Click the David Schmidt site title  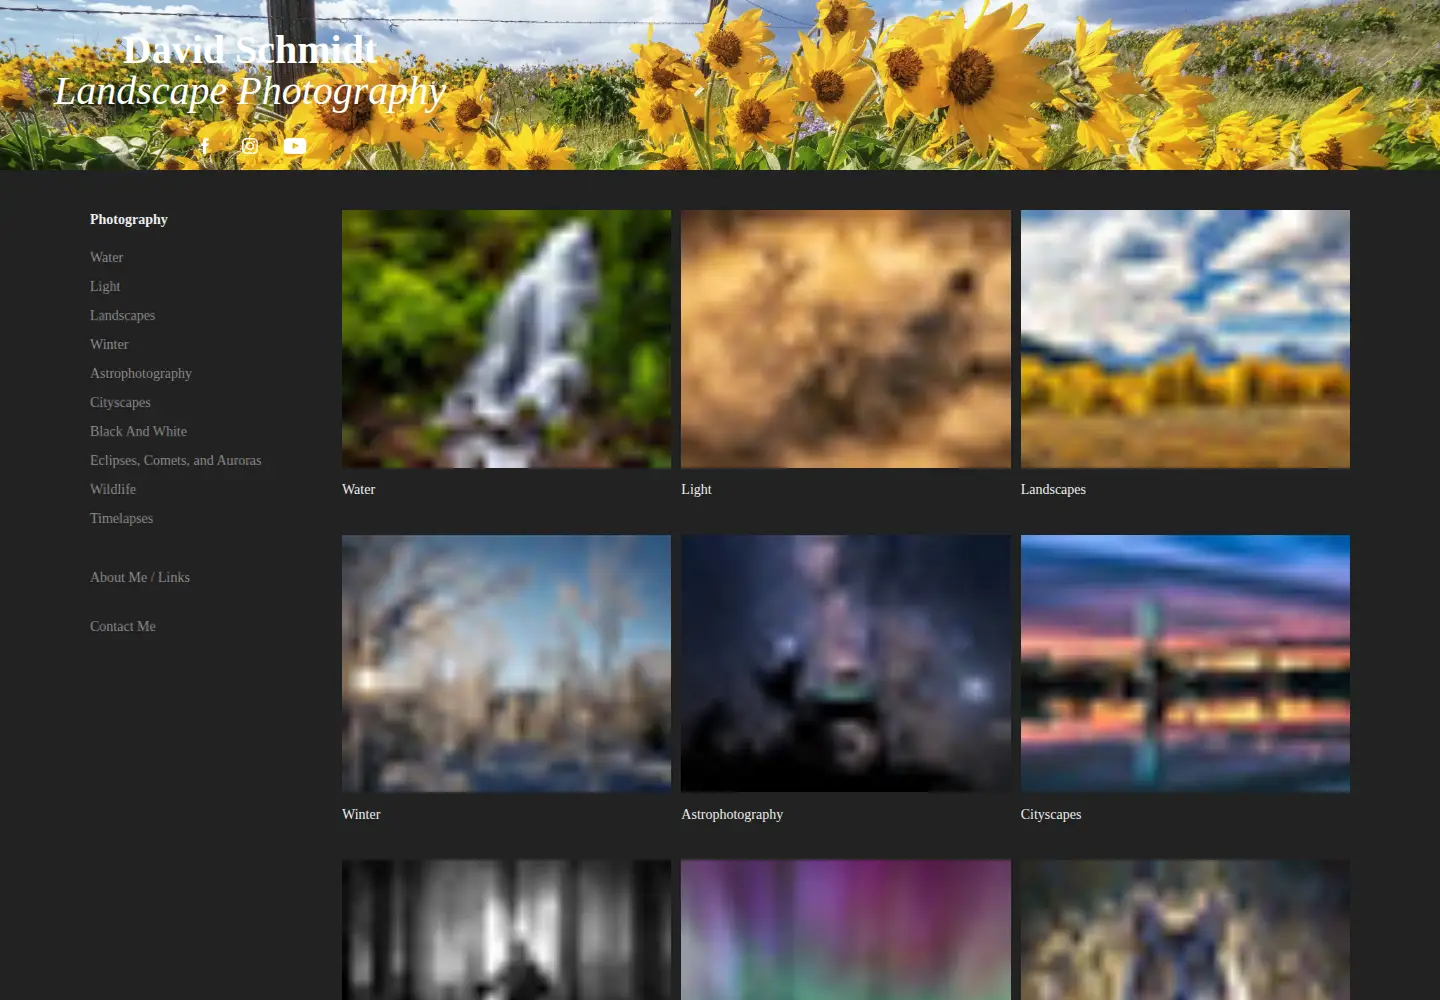(250, 49)
